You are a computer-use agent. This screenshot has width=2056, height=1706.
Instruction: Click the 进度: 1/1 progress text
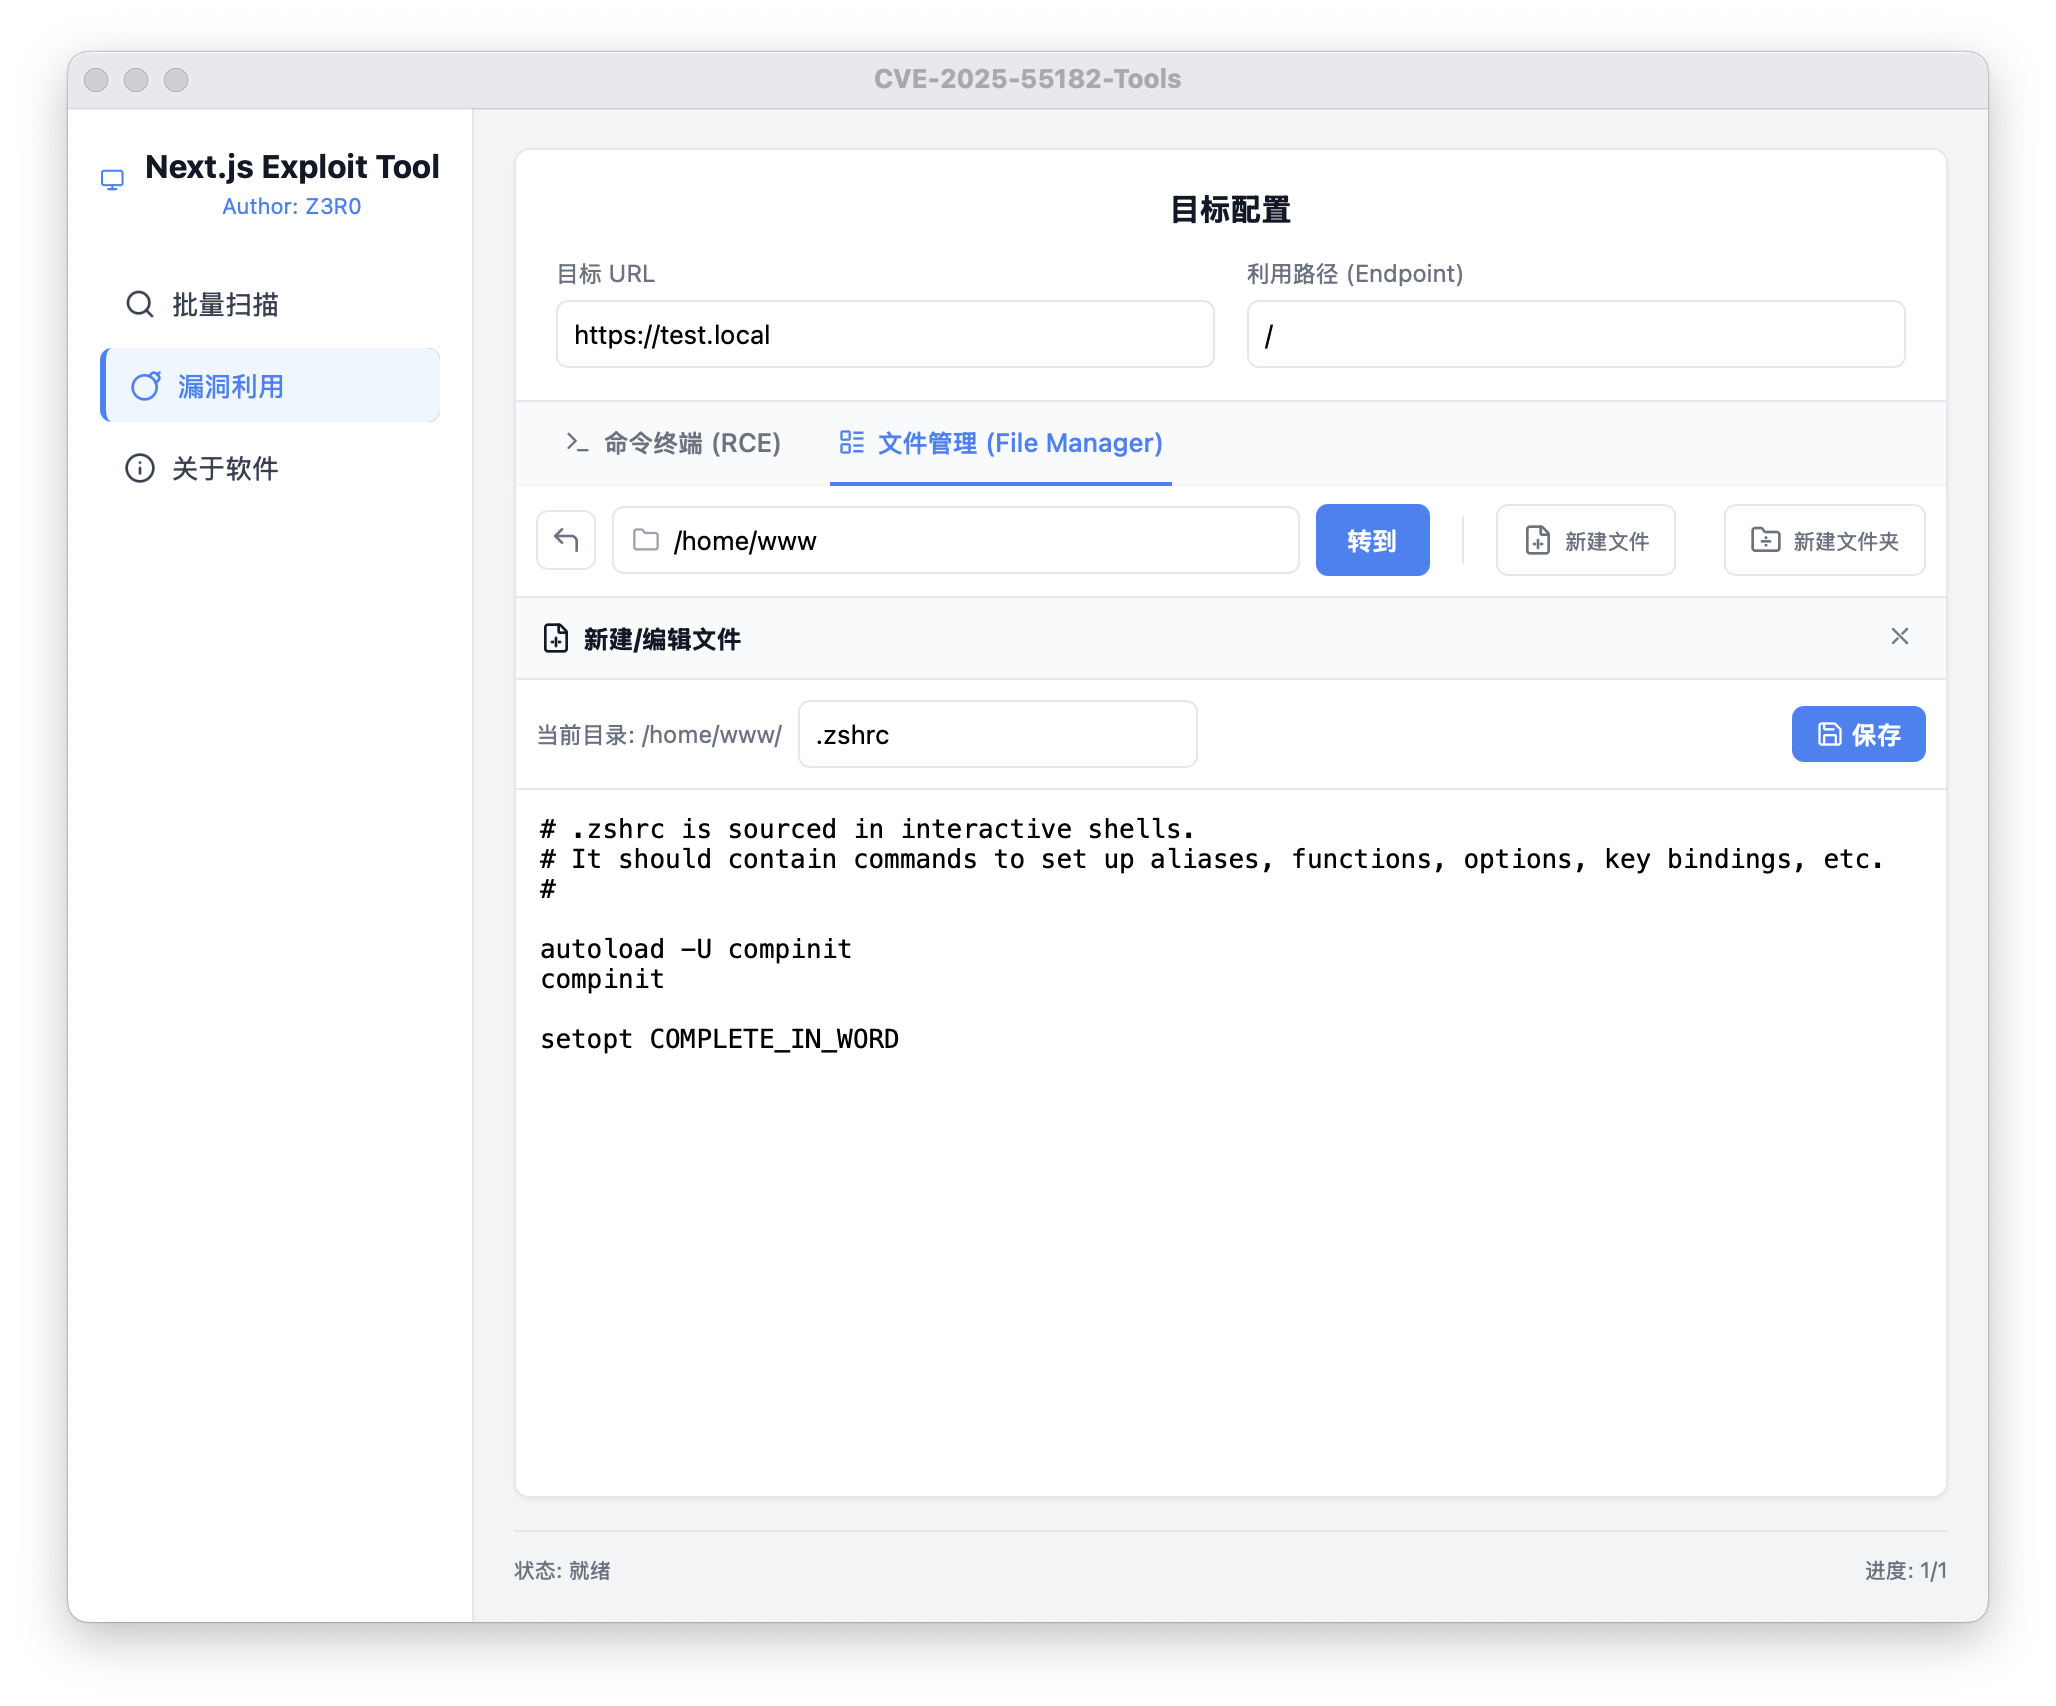pos(1905,1570)
